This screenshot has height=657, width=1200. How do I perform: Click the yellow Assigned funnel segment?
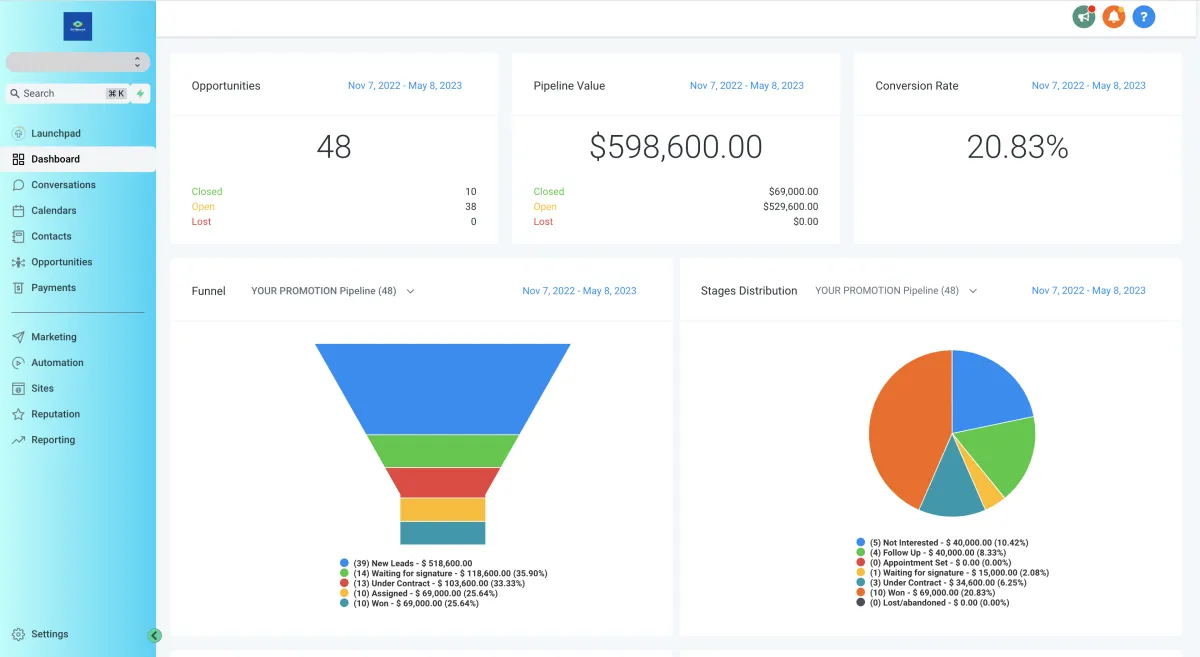[x=442, y=509]
